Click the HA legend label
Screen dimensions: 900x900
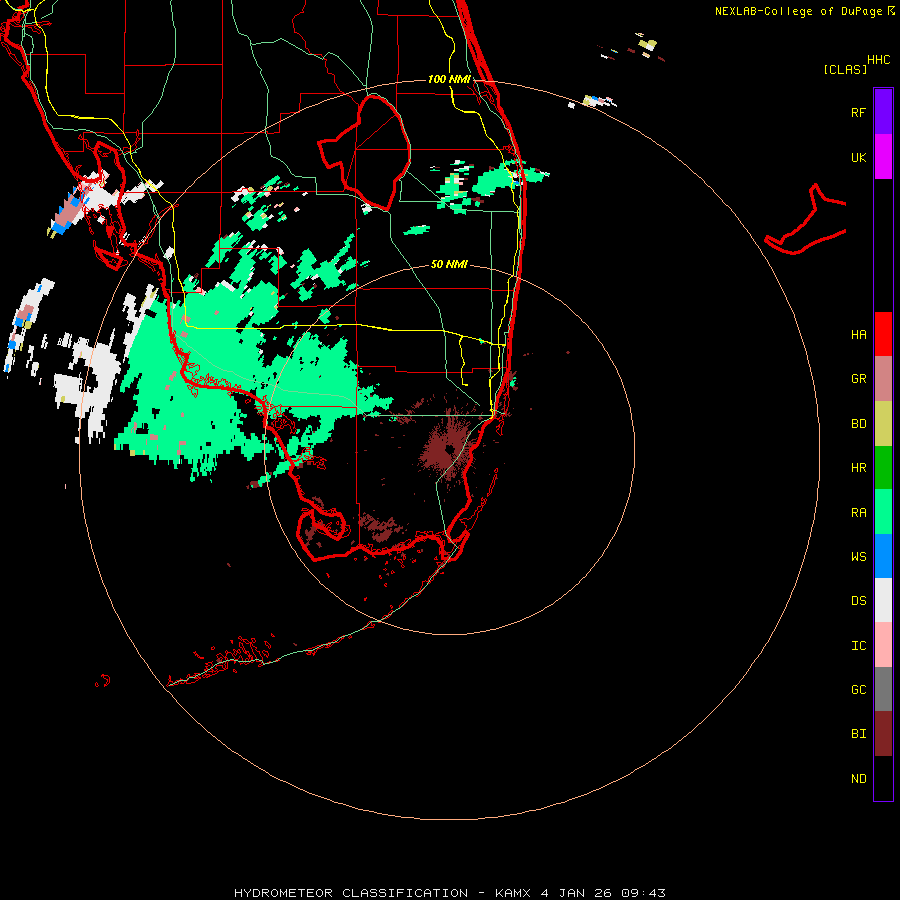(x=858, y=335)
